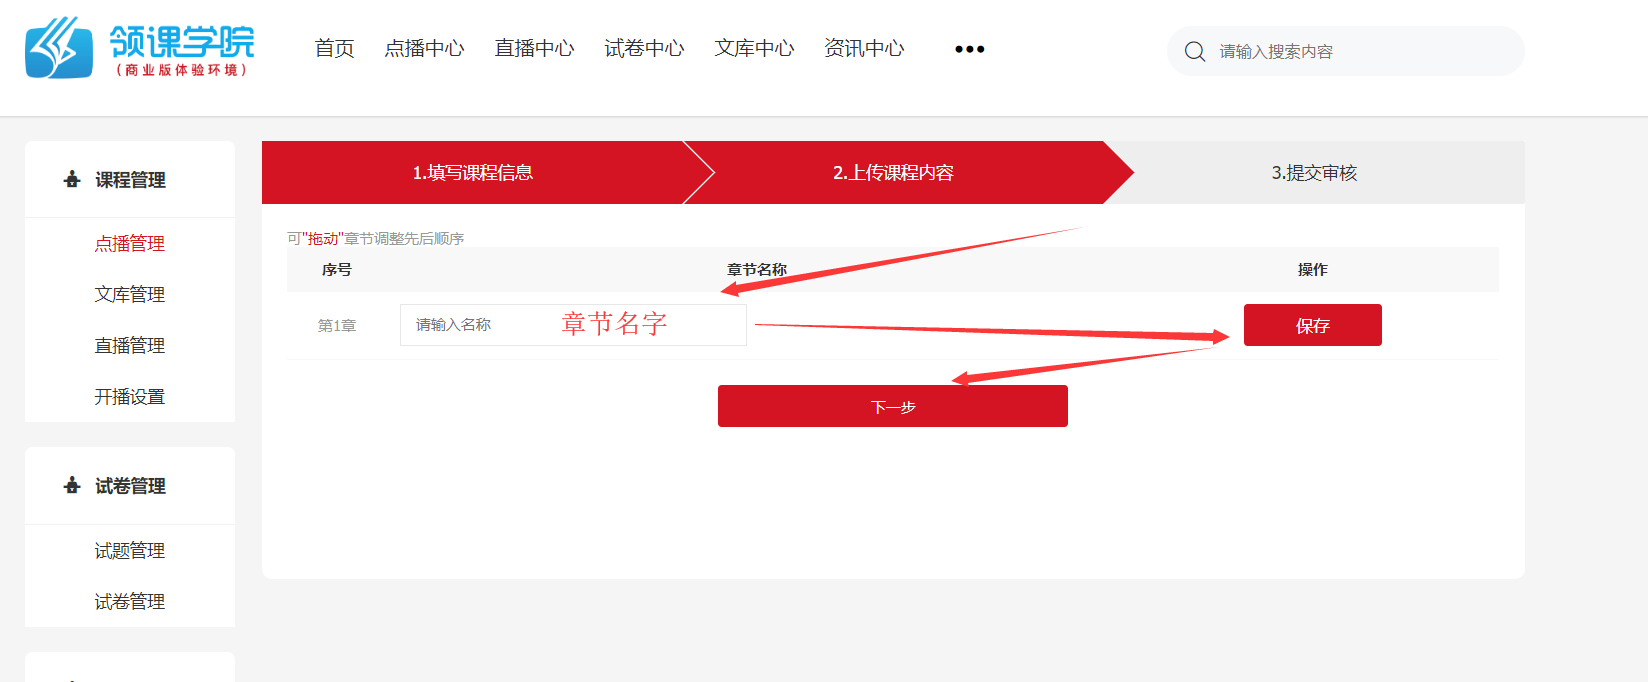Click the search magnifier icon

tap(1195, 51)
